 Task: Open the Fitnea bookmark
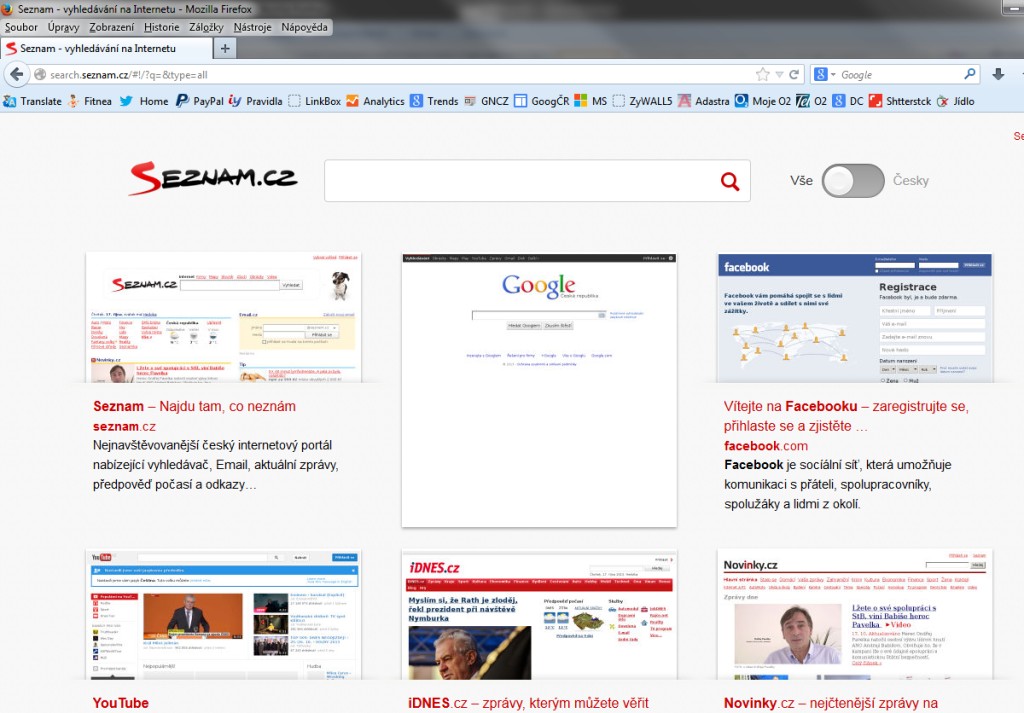89,101
